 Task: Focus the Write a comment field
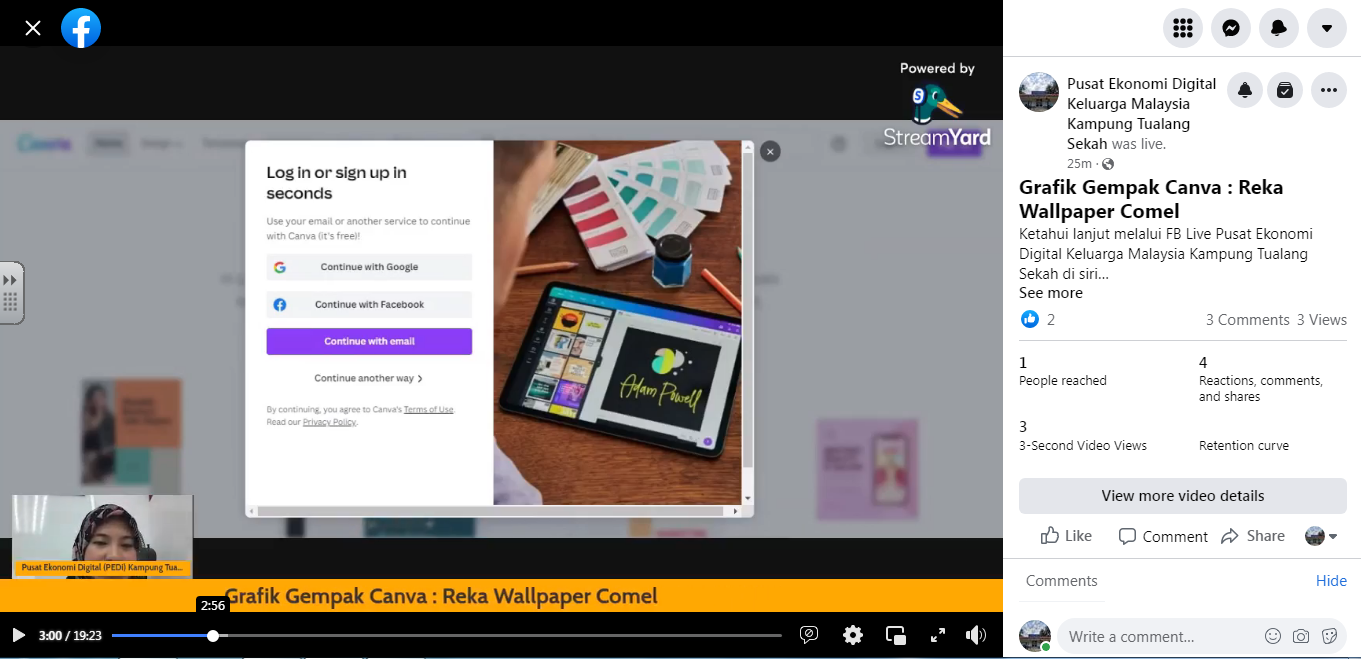coord(1160,636)
